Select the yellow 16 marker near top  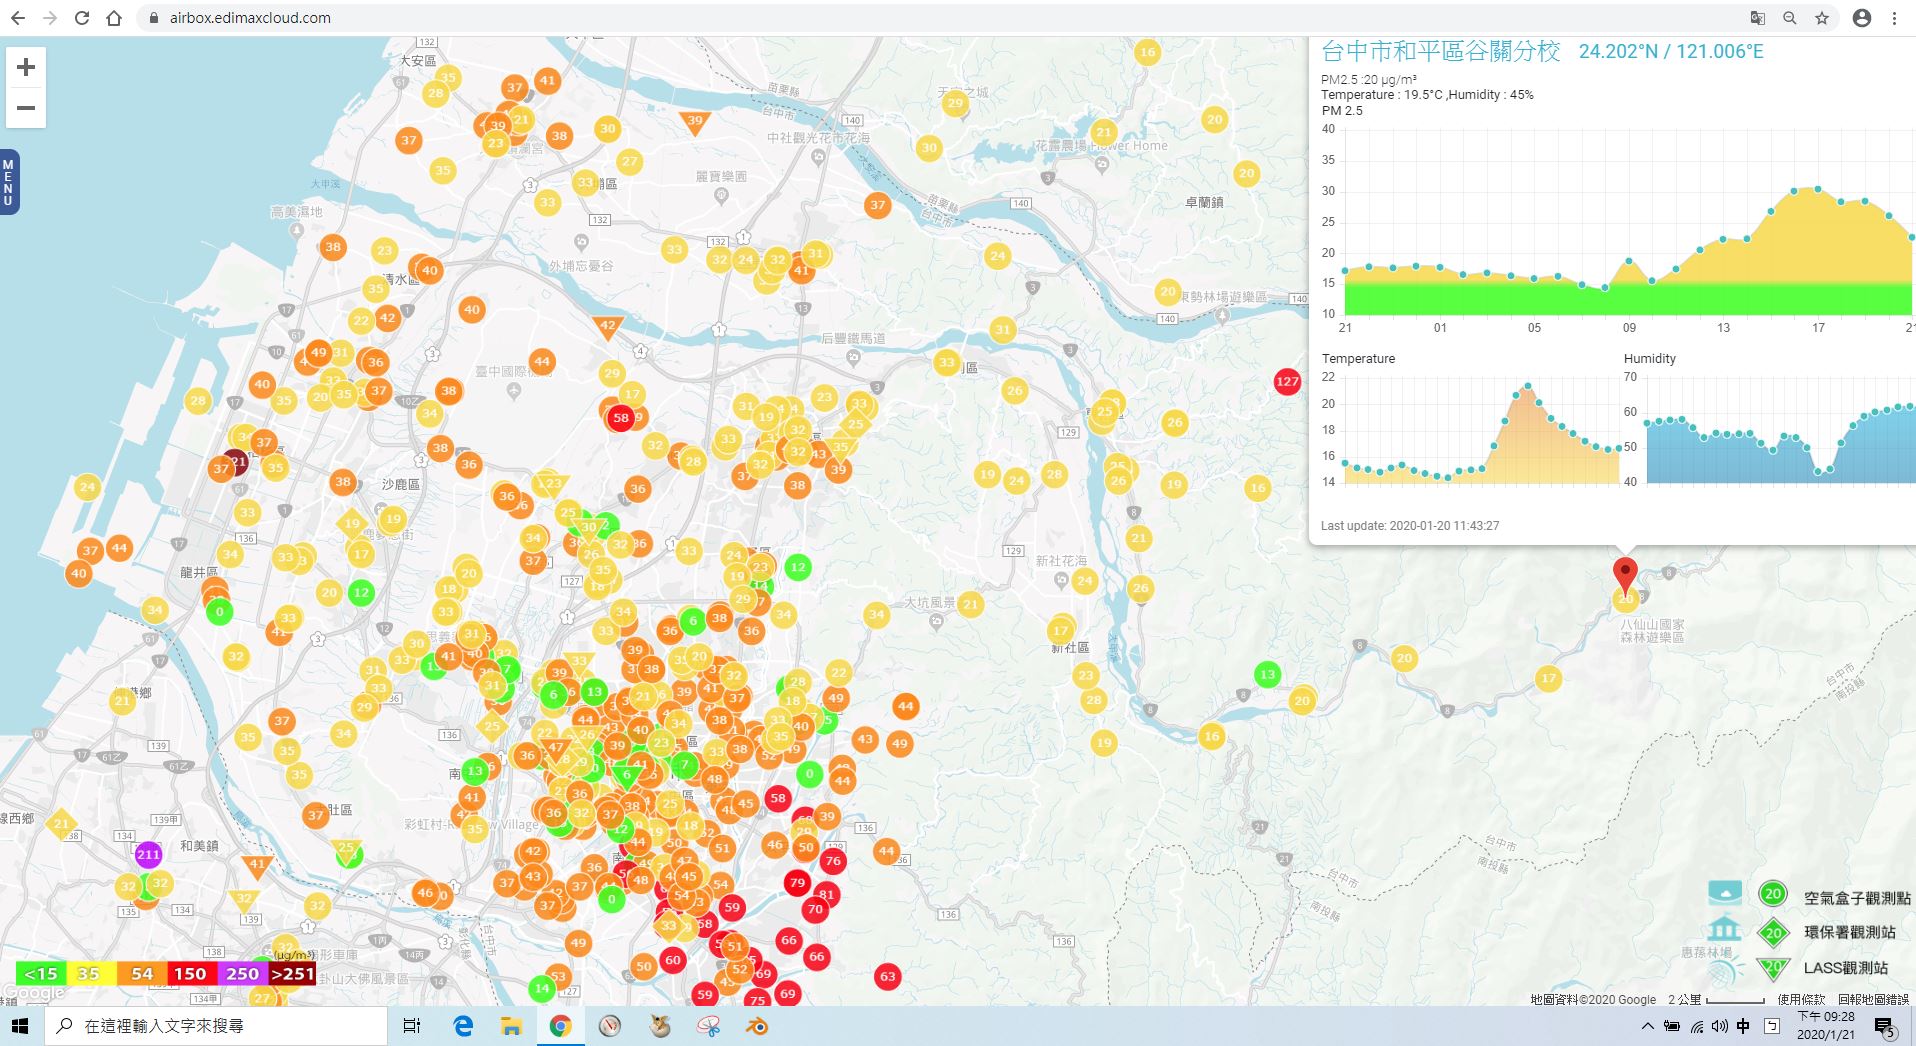[1147, 52]
